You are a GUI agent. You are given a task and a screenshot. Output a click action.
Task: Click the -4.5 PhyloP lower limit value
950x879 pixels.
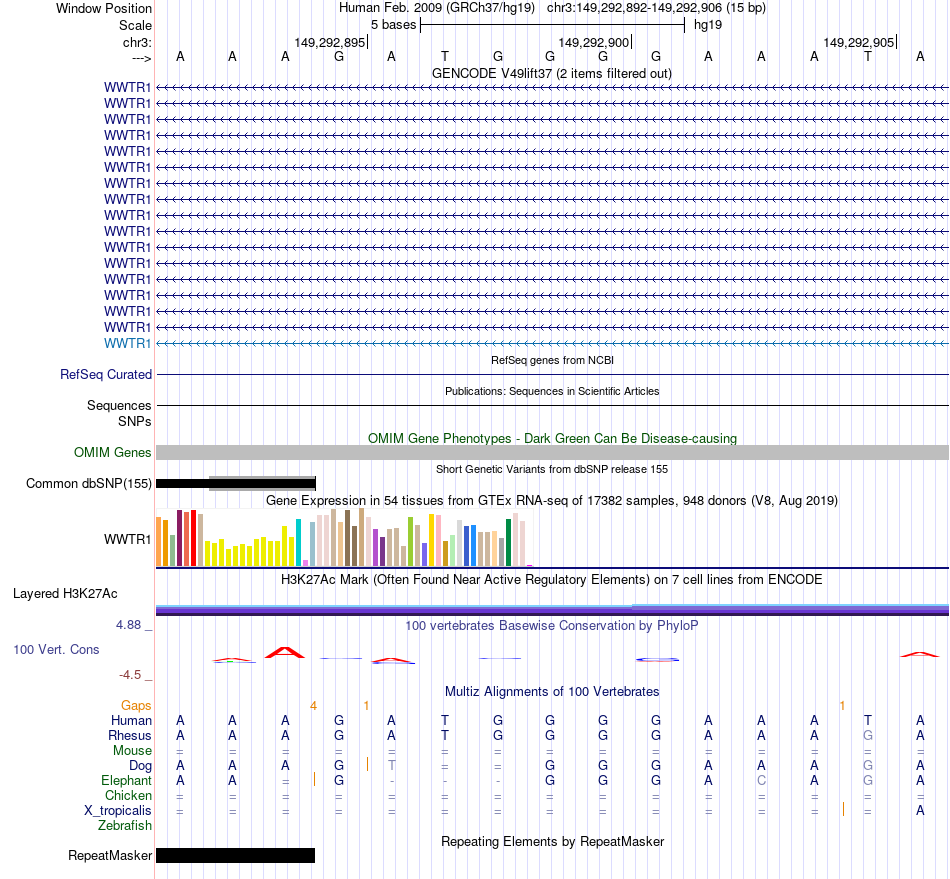(x=130, y=674)
